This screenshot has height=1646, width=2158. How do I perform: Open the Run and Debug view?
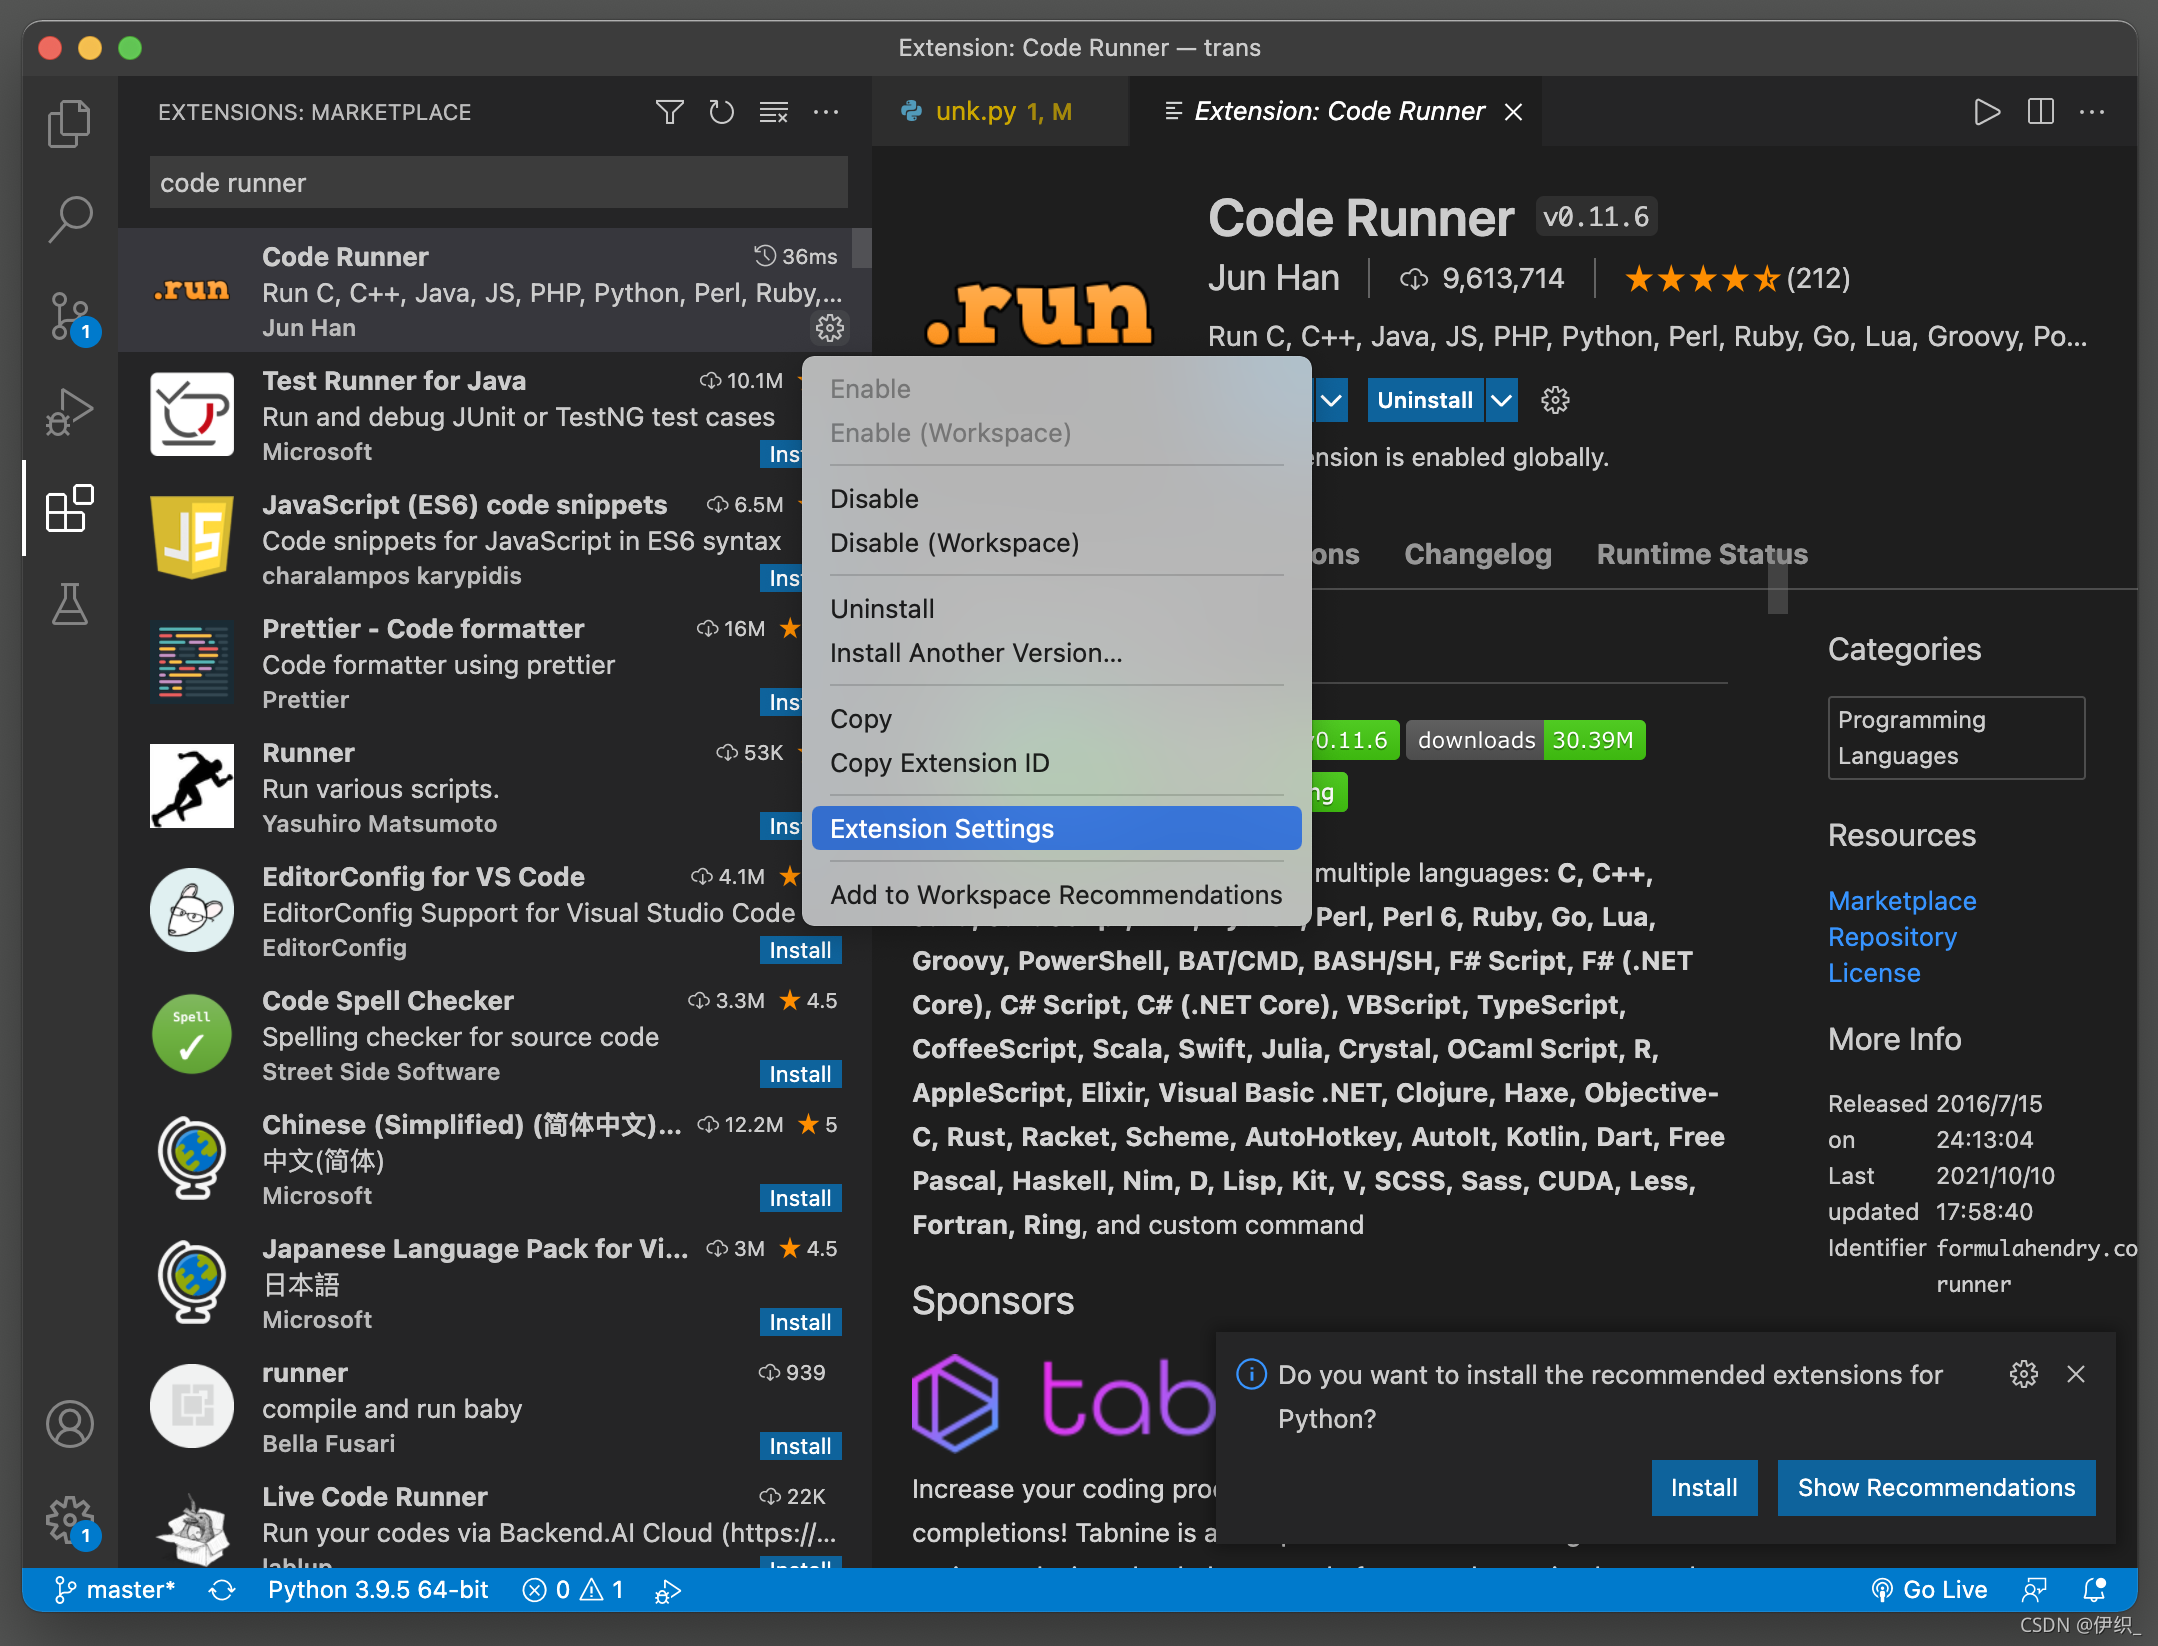click(69, 411)
